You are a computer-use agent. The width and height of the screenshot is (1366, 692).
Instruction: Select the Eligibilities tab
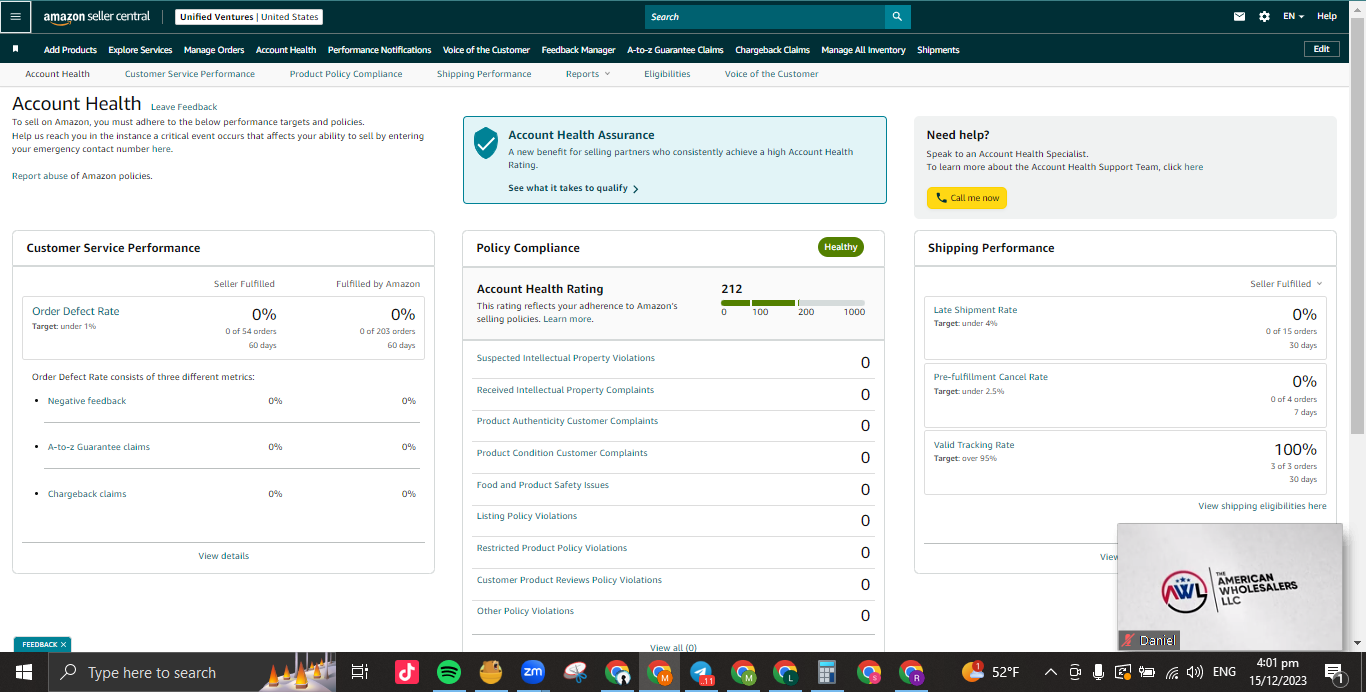667,74
